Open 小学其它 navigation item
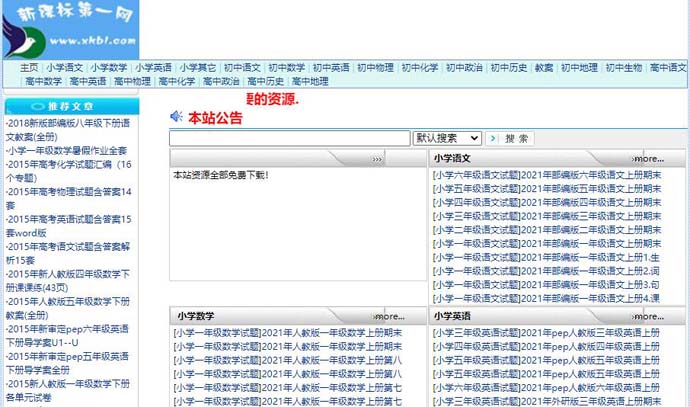 [198, 68]
